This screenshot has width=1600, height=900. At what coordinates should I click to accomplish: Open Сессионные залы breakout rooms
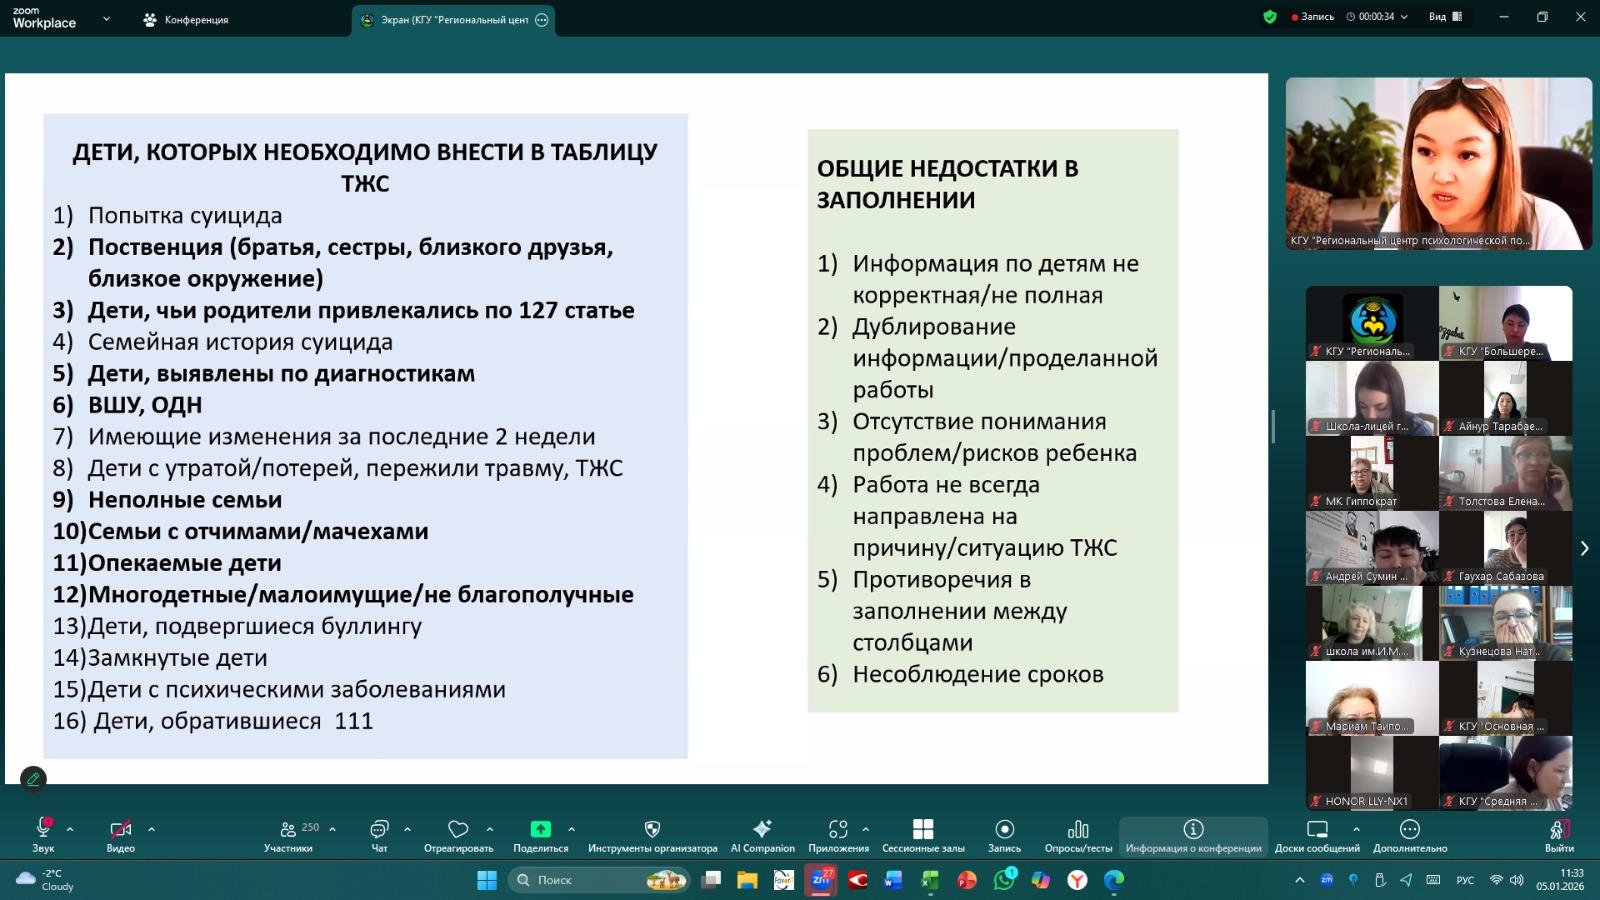(x=923, y=834)
